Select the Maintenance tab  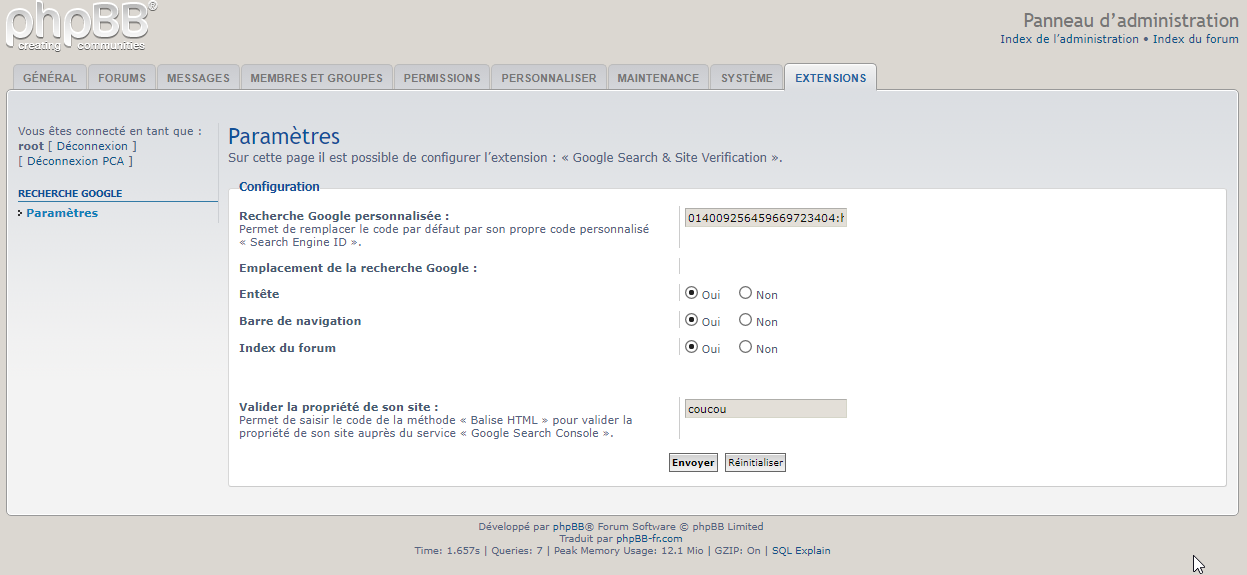point(658,78)
